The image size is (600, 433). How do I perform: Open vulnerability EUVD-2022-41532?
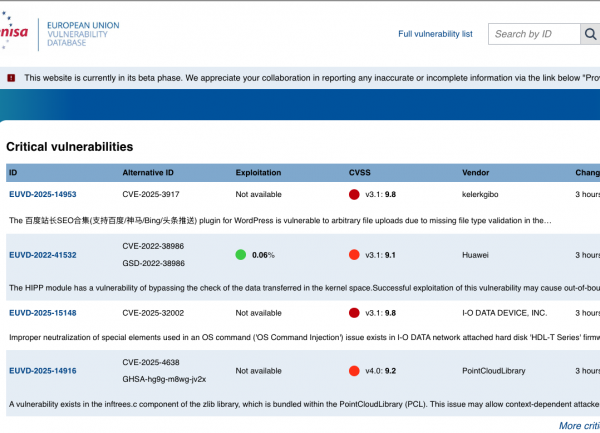[x=43, y=255]
